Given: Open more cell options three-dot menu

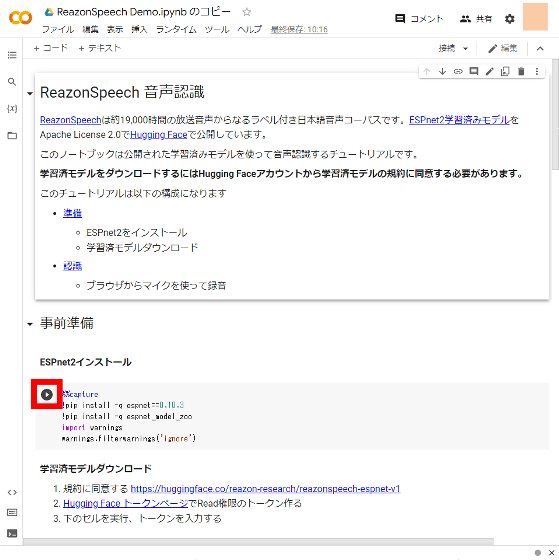Looking at the screenshot, I should tap(537, 71).
